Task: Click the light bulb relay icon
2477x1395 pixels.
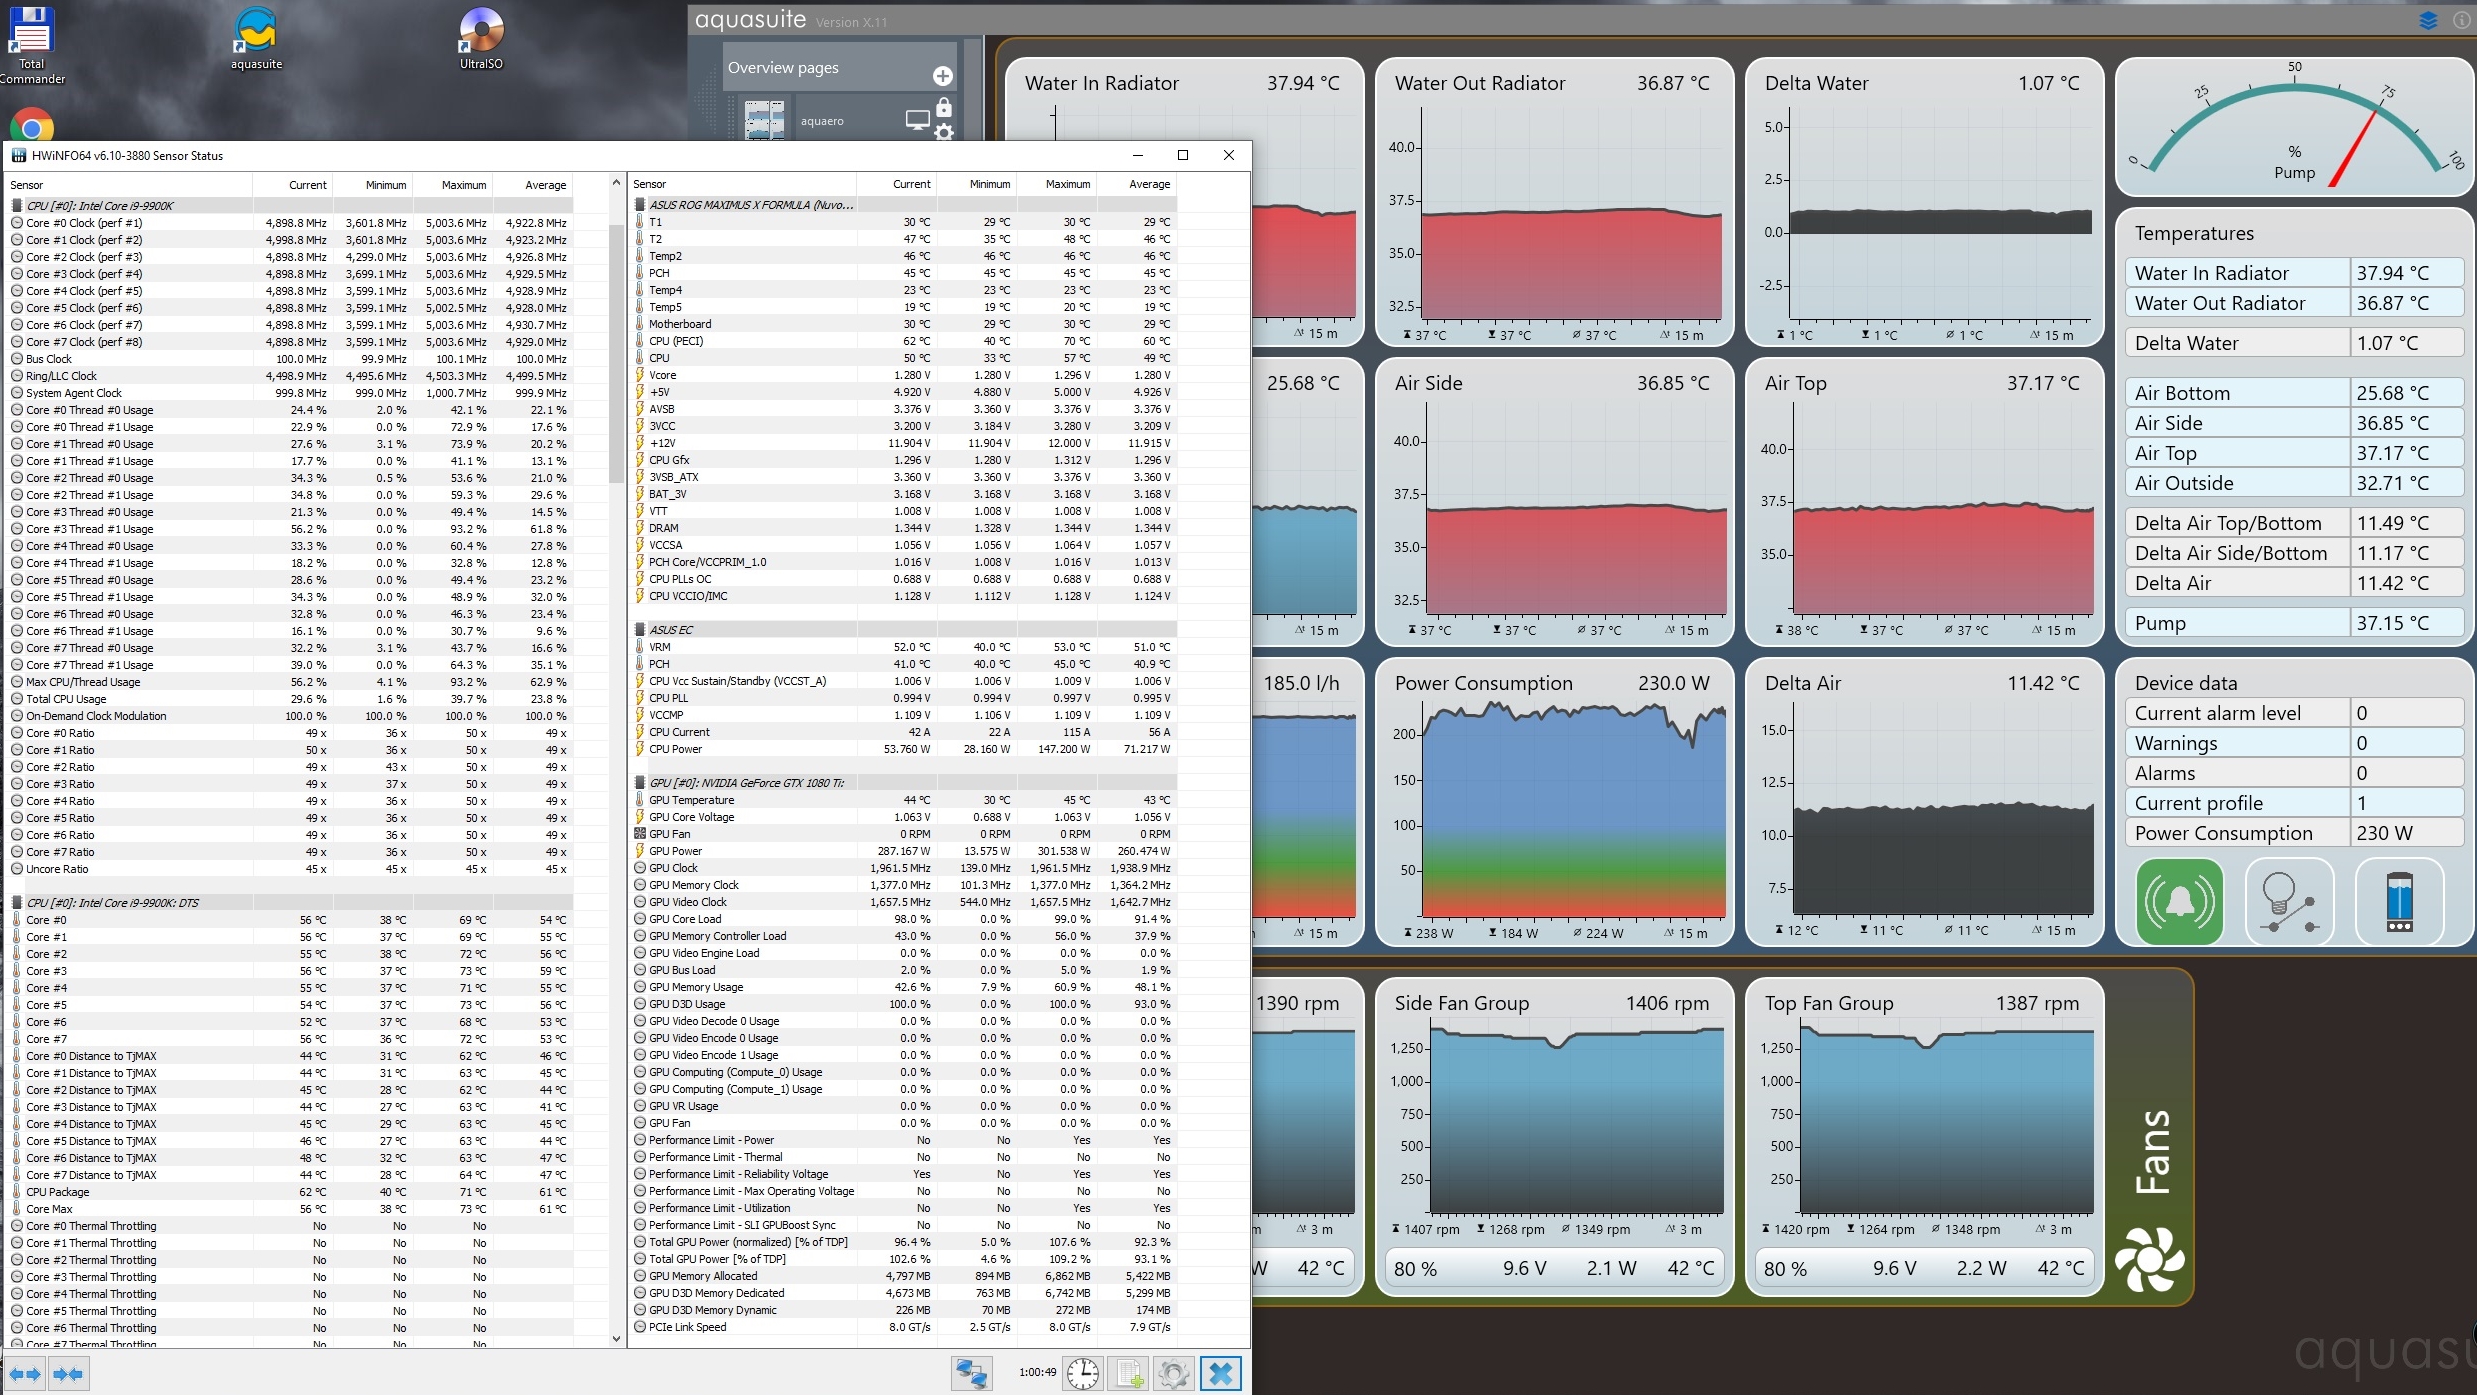Action: tap(2289, 902)
